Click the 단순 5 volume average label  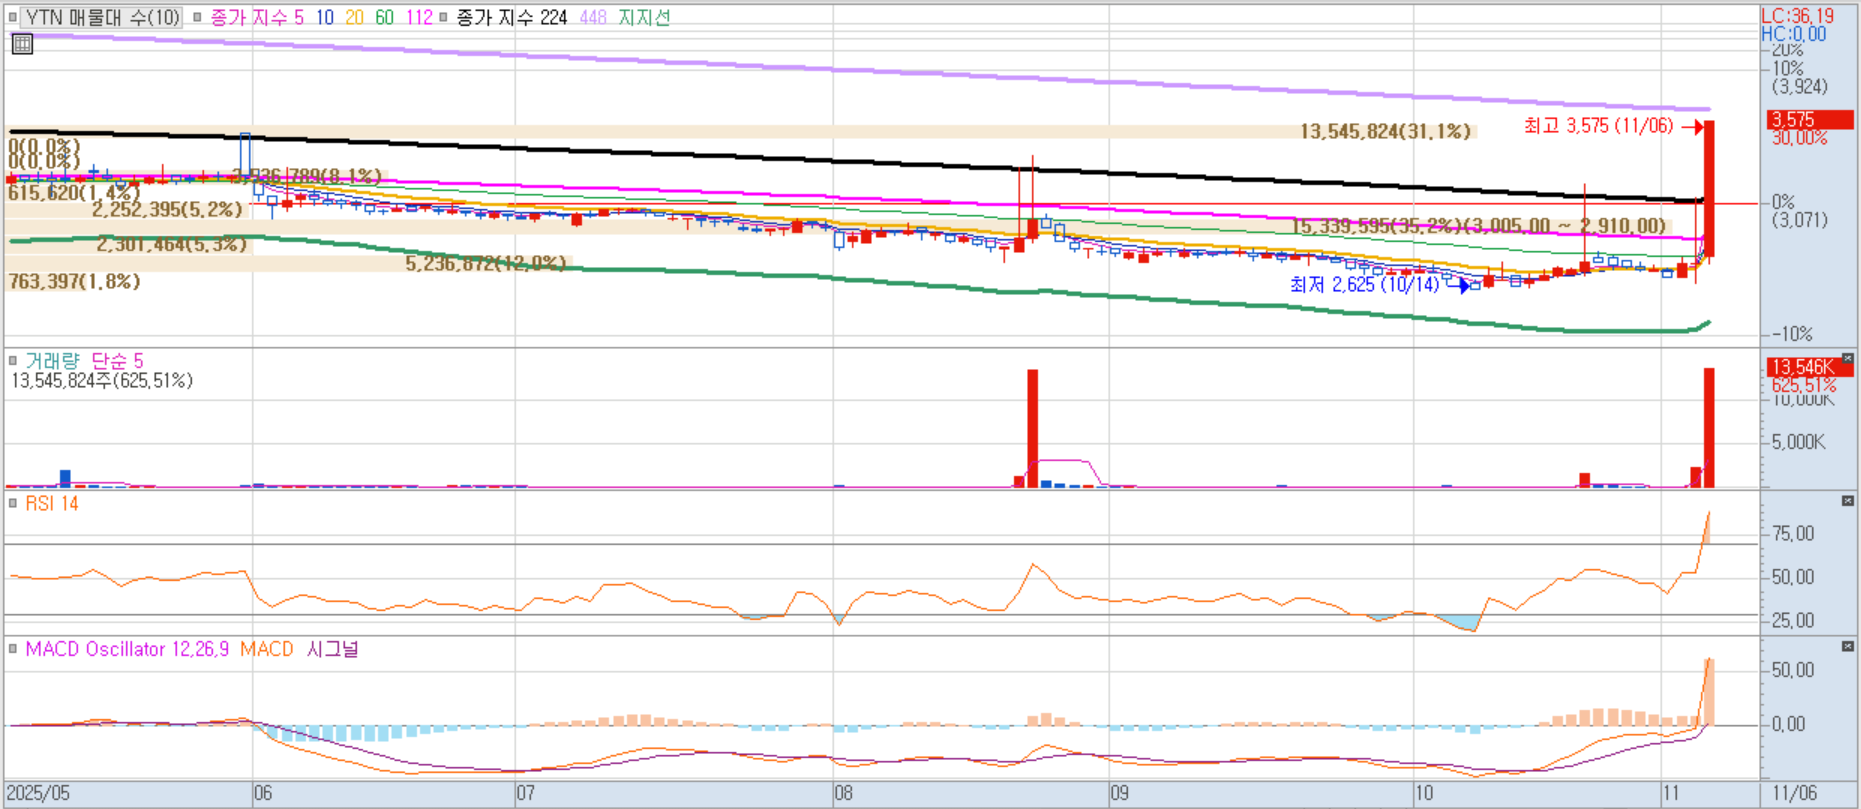point(117,360)
